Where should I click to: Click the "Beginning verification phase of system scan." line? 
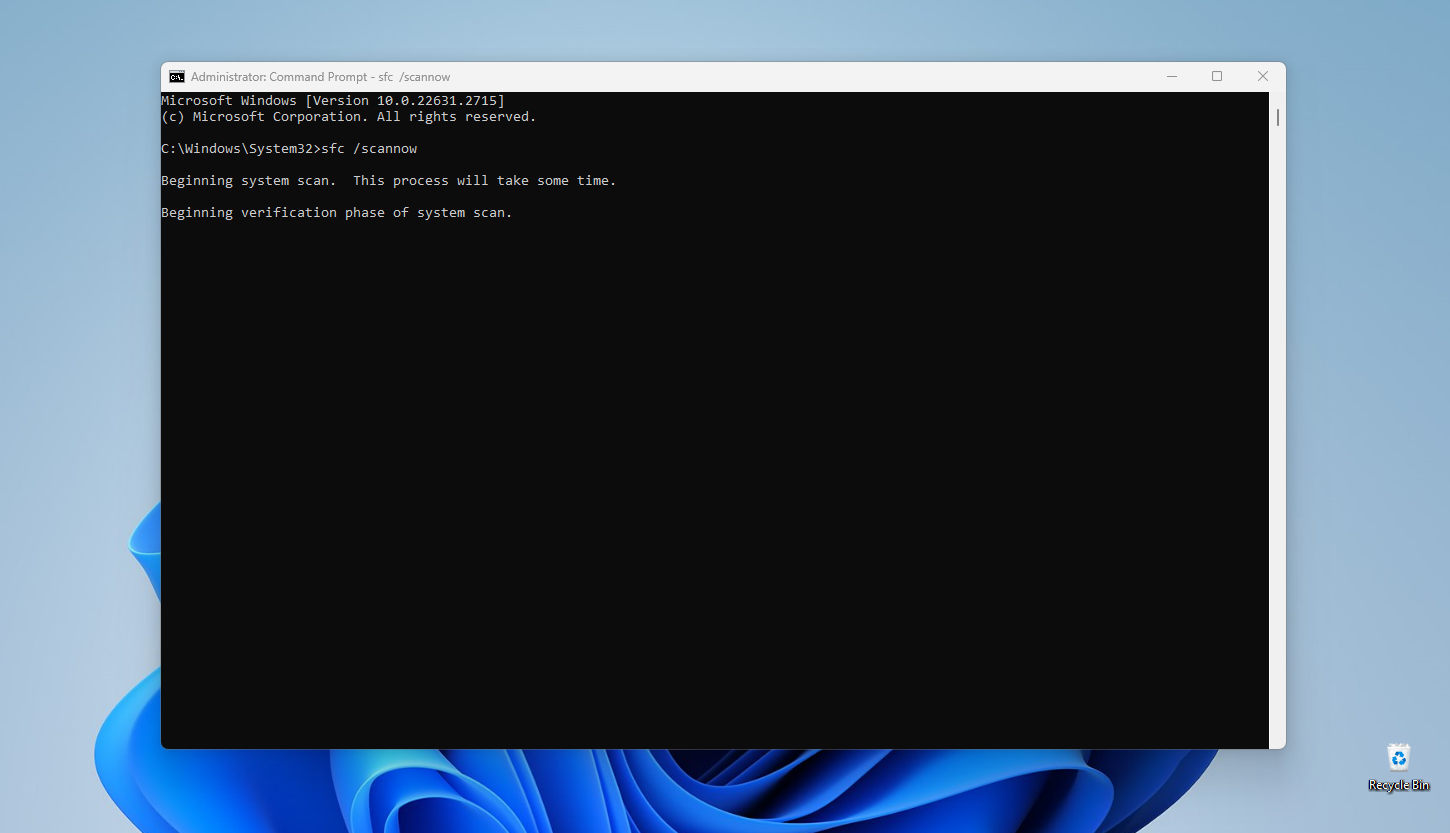tap(337, 213)
